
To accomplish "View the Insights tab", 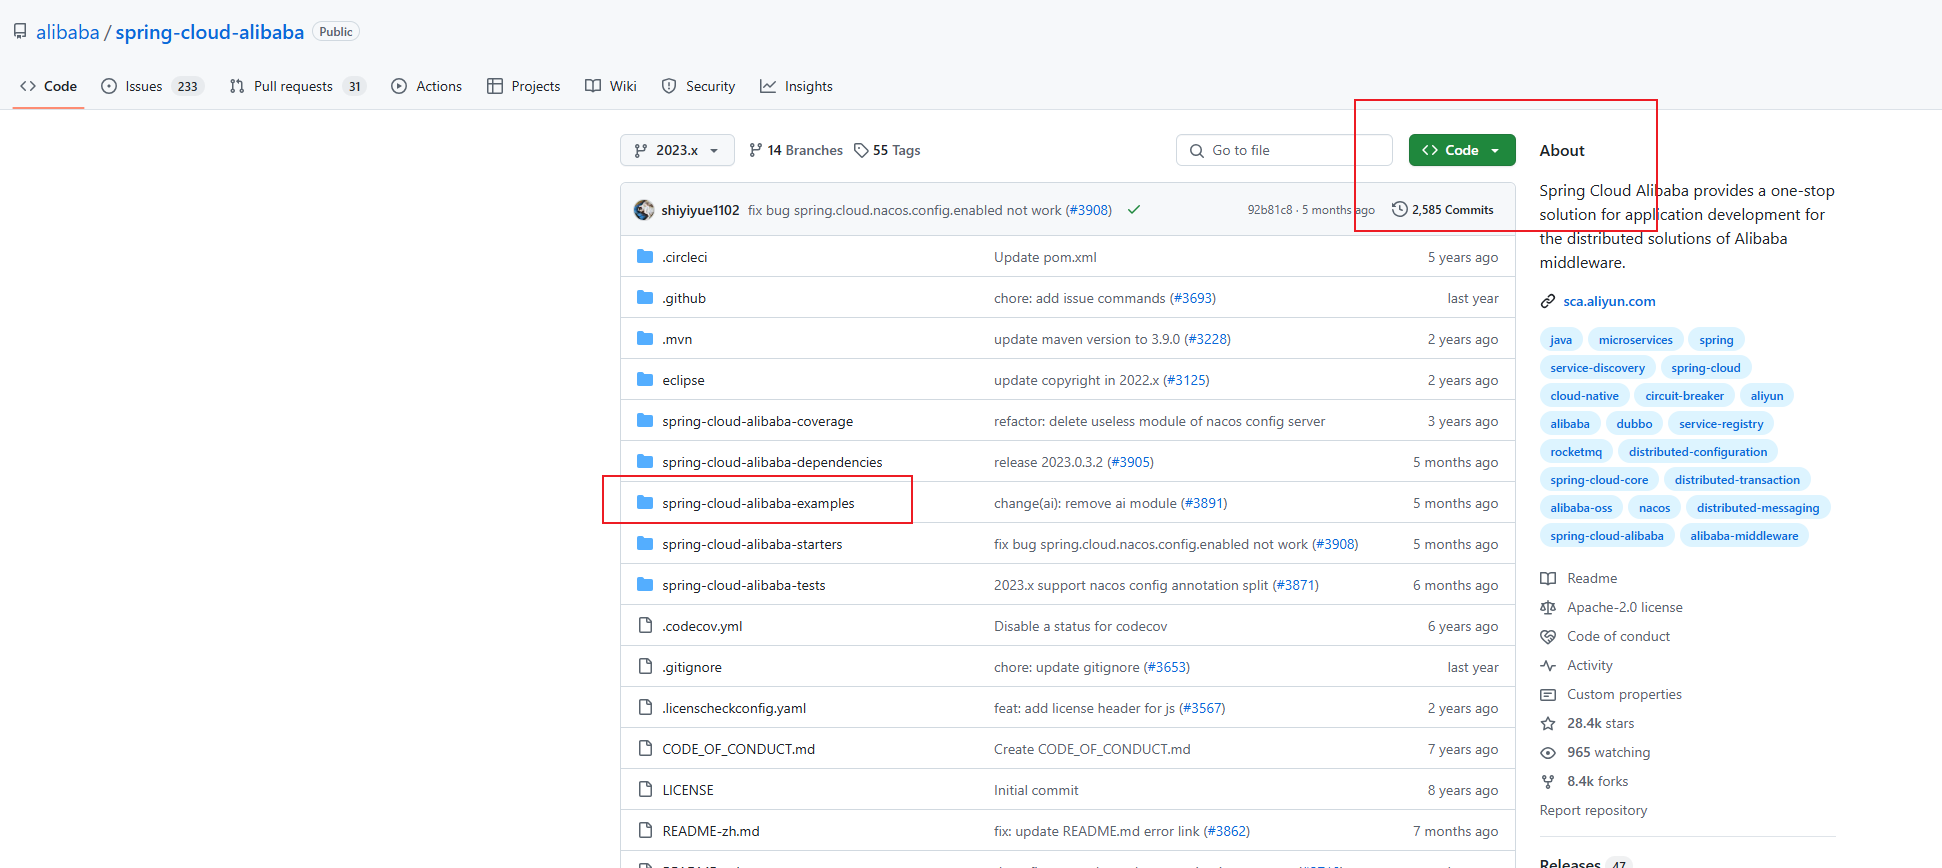I will (x=796, y=86).
